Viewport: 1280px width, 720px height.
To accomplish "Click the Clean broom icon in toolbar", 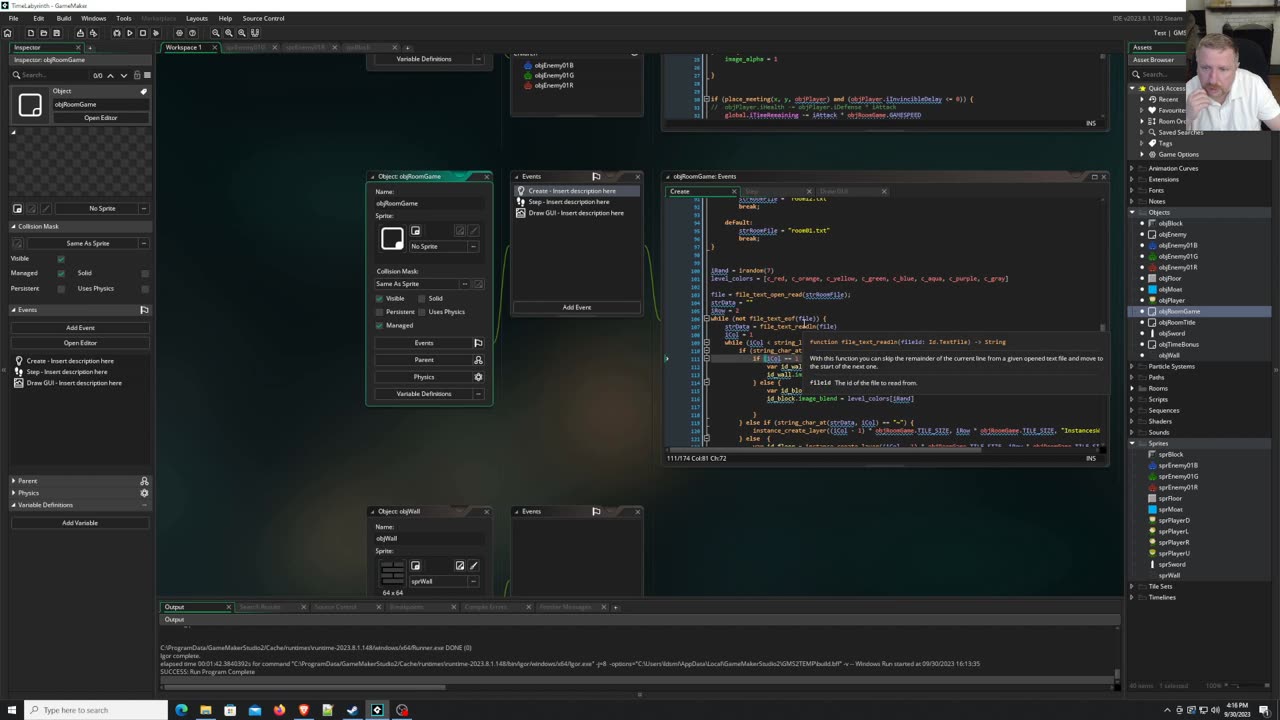I will pos(155,33).
